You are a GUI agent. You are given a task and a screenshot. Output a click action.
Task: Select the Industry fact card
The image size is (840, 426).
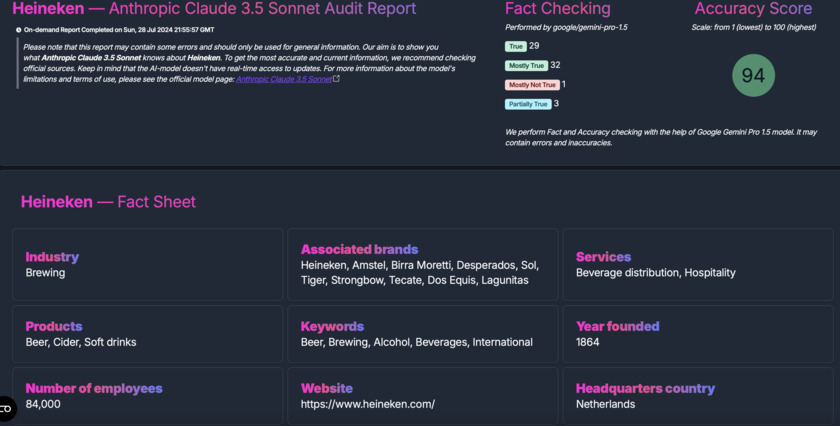(147, 264)
